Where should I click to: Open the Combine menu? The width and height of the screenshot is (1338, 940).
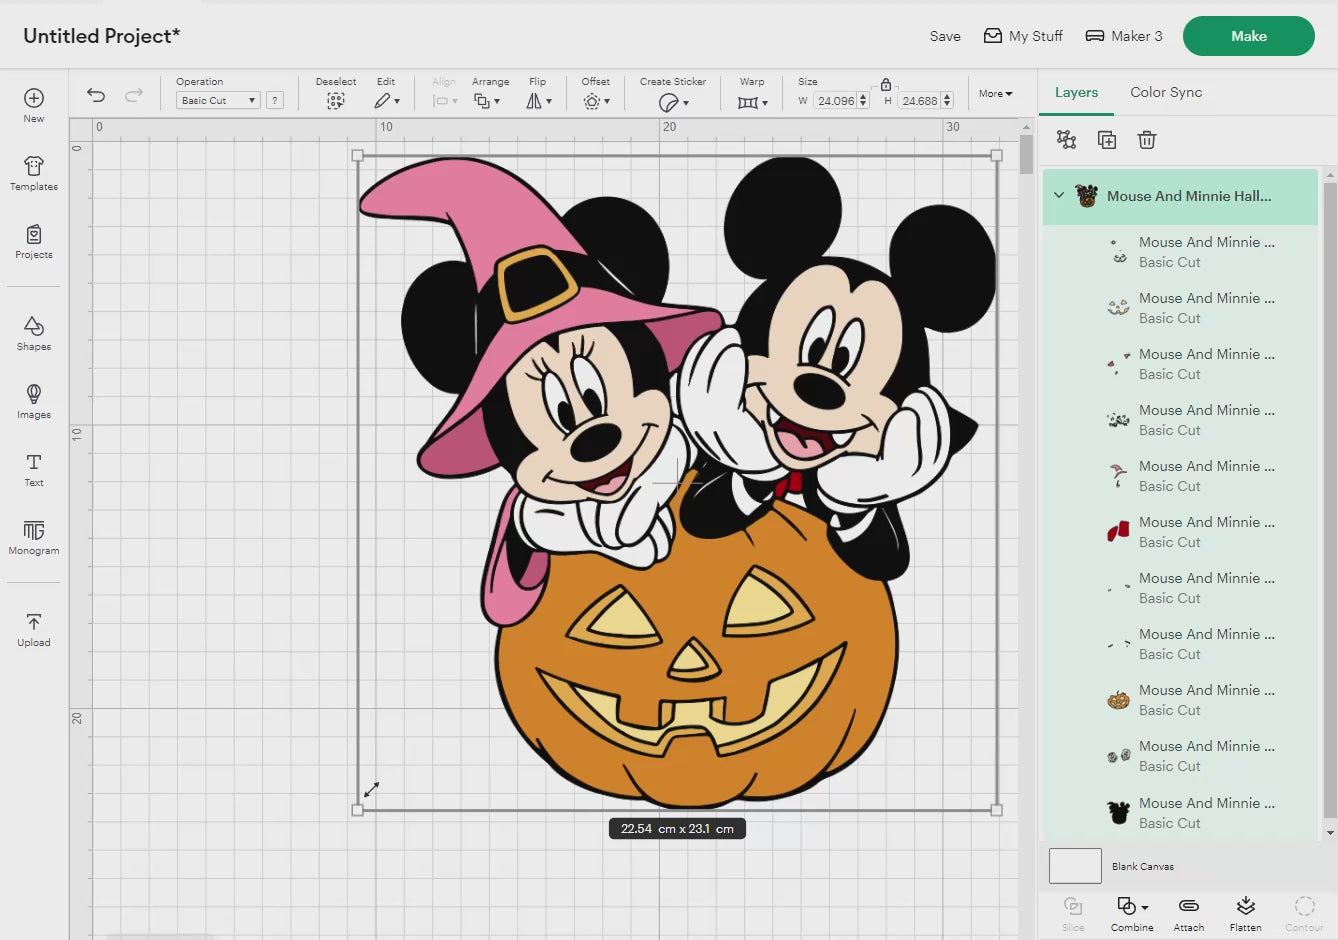click(x=1132, y=913)
